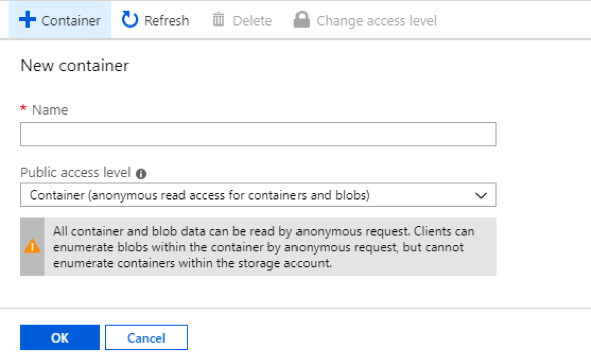Screen dimensions: 591x364
Task: Click the warning text about anonymous requests
Action: 263,247
